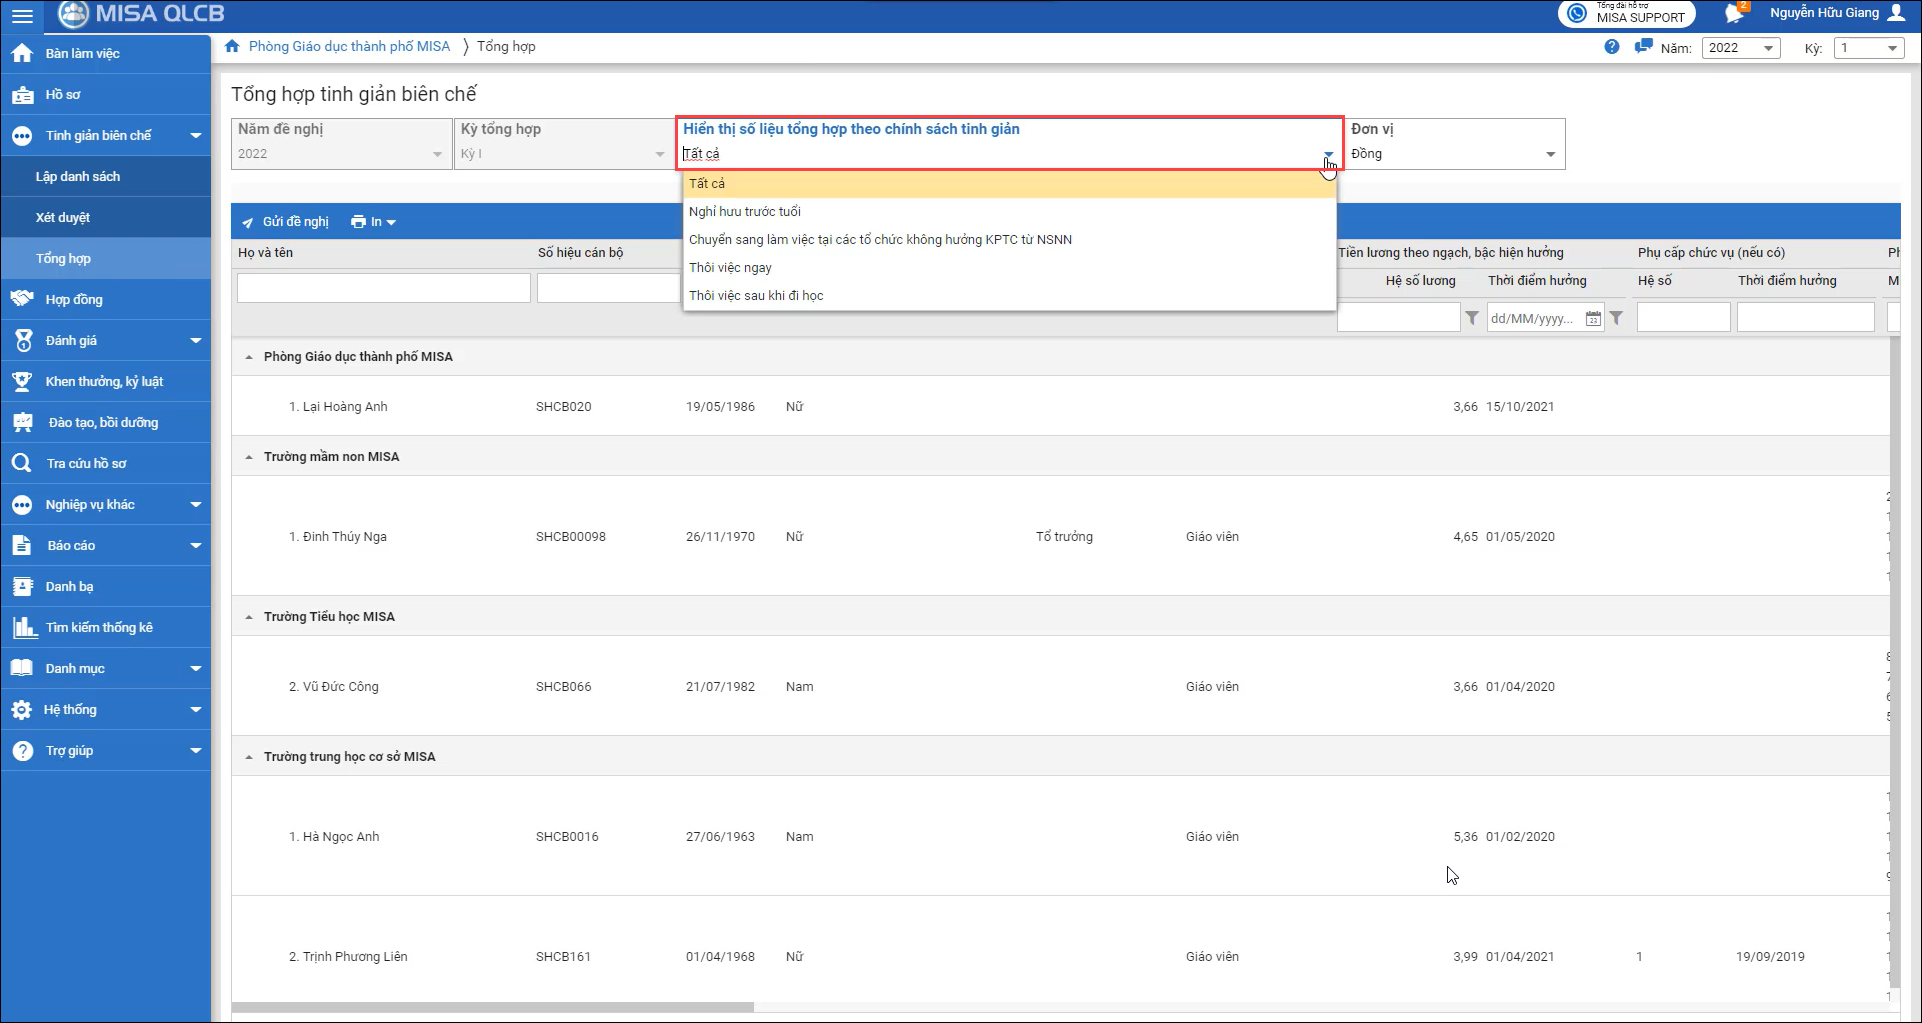
Task: Open Lập danh sách in sidebar
Action: [x=78, y=177]
